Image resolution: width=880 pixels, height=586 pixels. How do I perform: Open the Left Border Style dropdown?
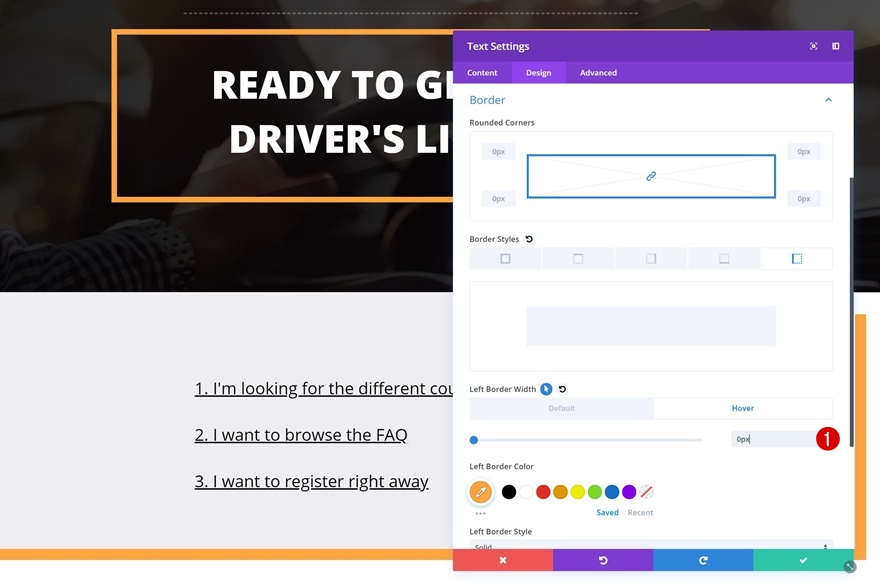point(651,545)
